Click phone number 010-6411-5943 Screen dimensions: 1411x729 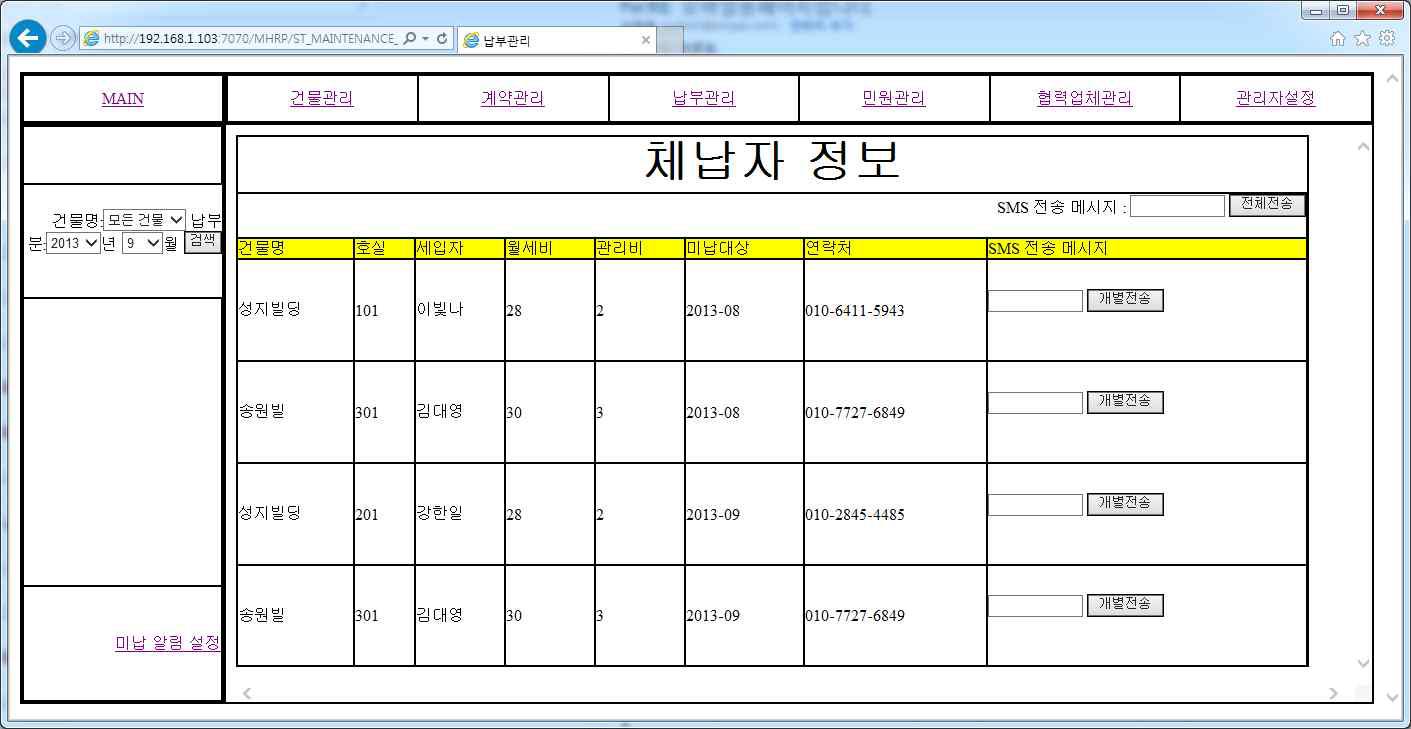854,311
